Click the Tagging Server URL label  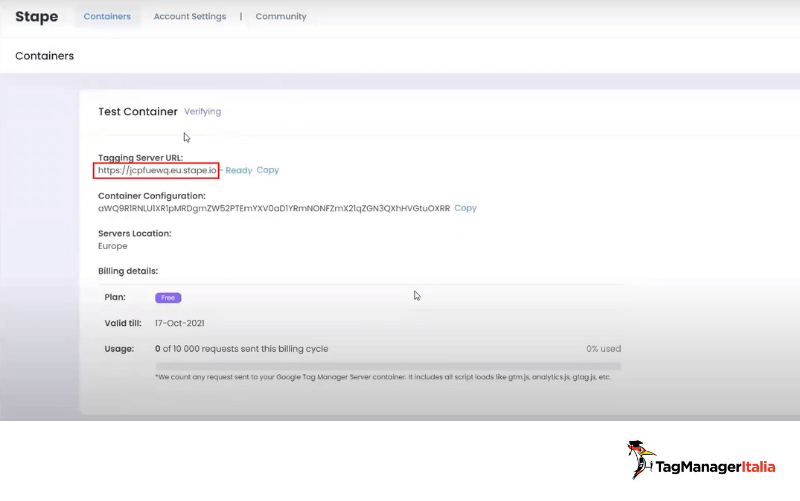point(140,158)
